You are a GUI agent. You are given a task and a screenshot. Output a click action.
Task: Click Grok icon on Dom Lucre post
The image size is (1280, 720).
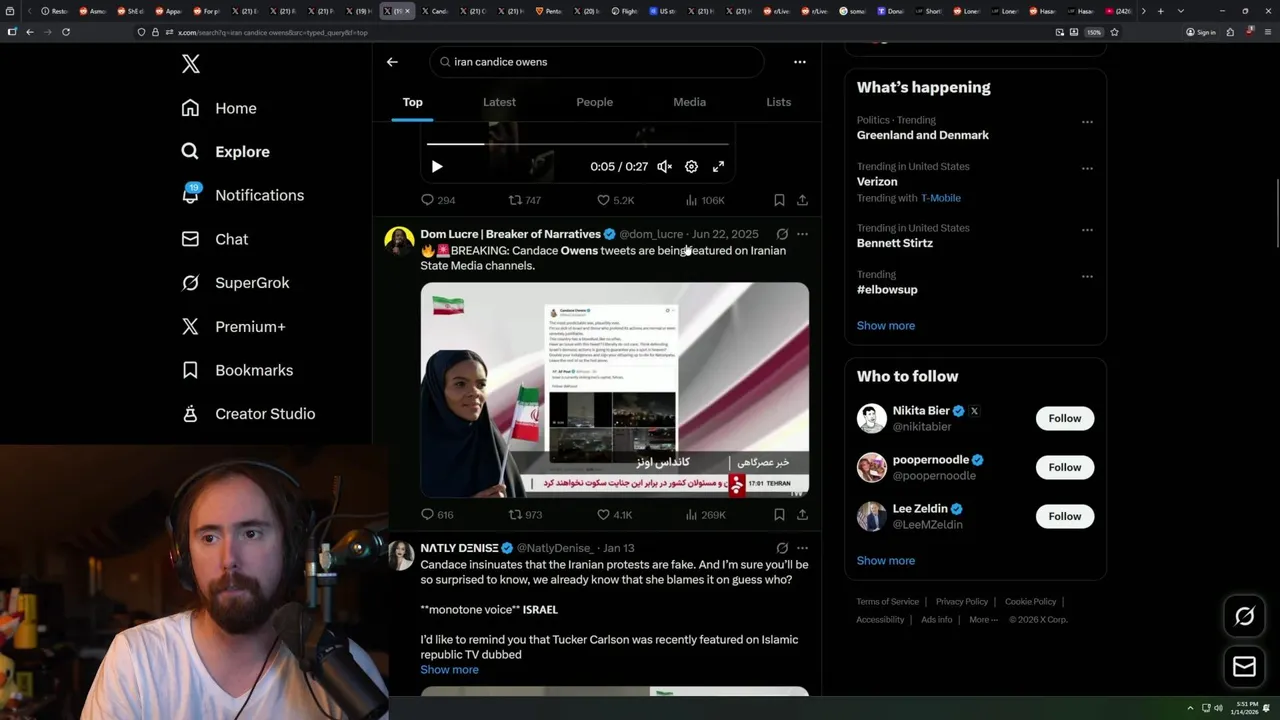pos(782,234)
